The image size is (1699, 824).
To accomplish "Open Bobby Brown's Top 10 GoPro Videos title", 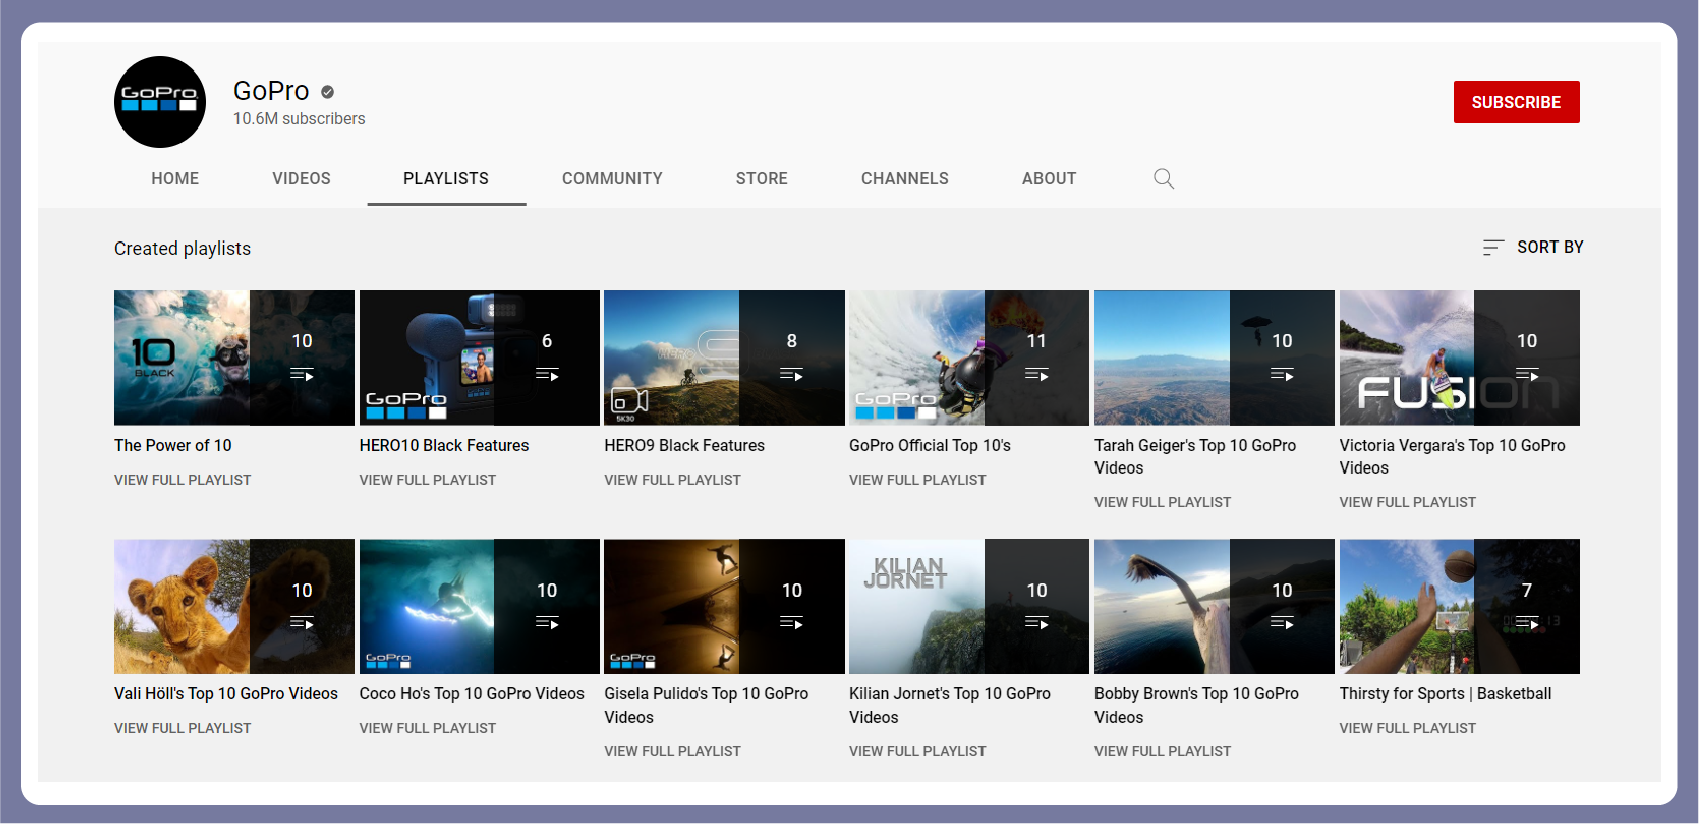I will 1197,705.
